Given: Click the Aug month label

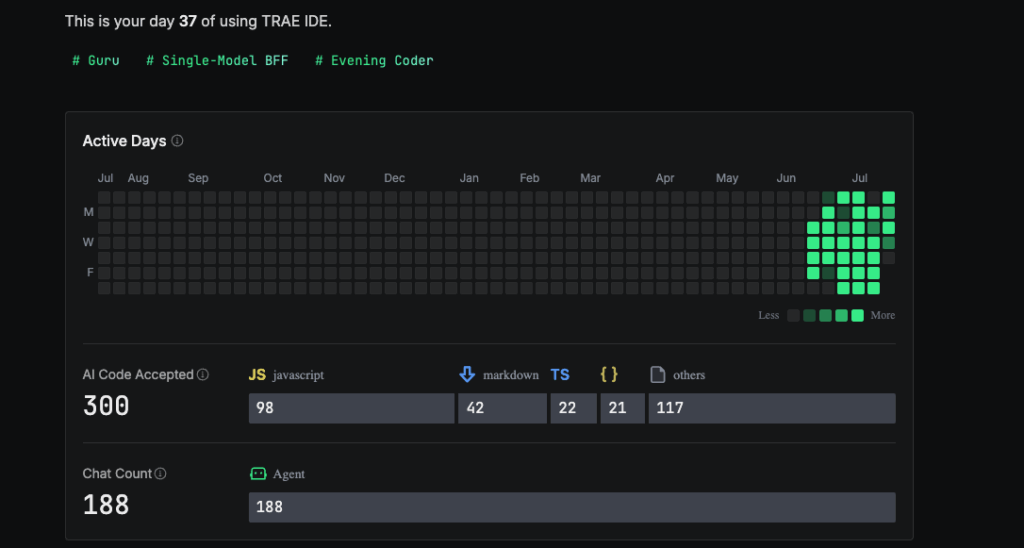Looking at the screenshot, I should (138, 178).
